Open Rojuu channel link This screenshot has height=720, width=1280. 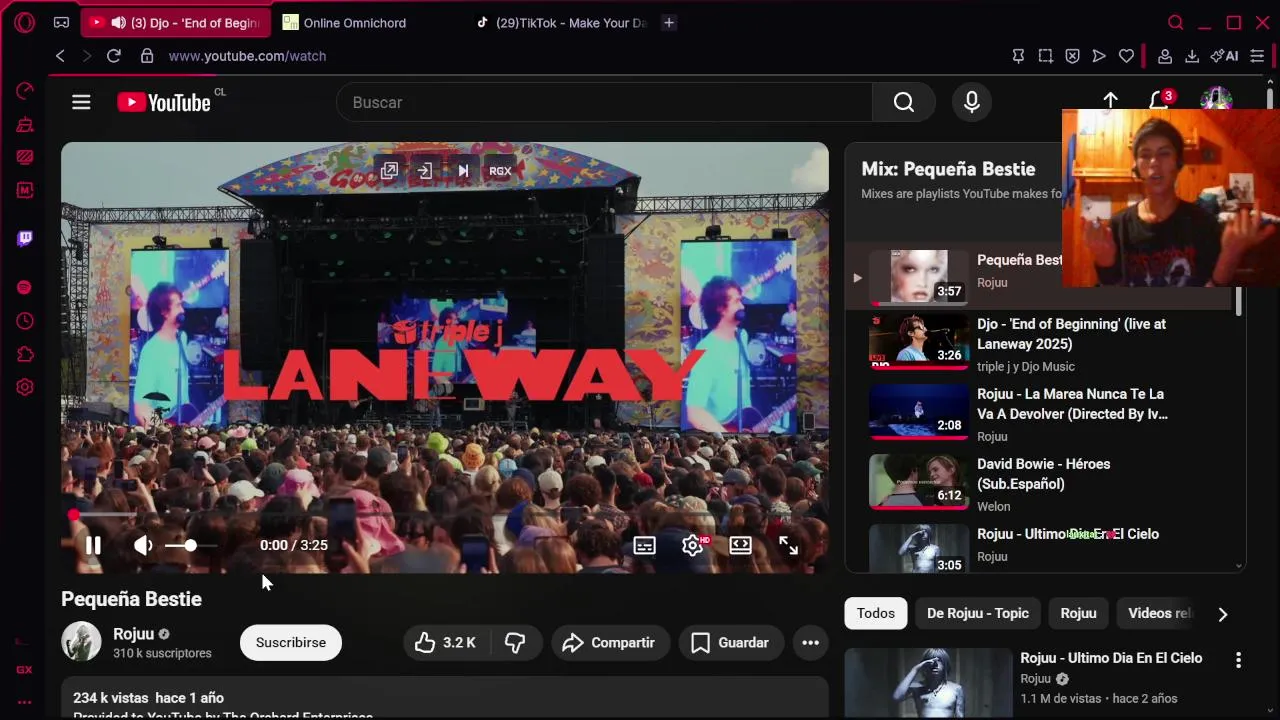[x=133, y=634]
